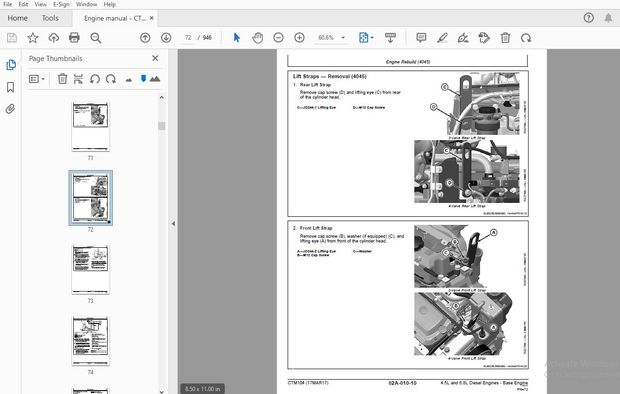Image resolution: width=620 pixels, height=394 pixels.
Task: Go to the previous page arrow
Action: click(145, 38)
